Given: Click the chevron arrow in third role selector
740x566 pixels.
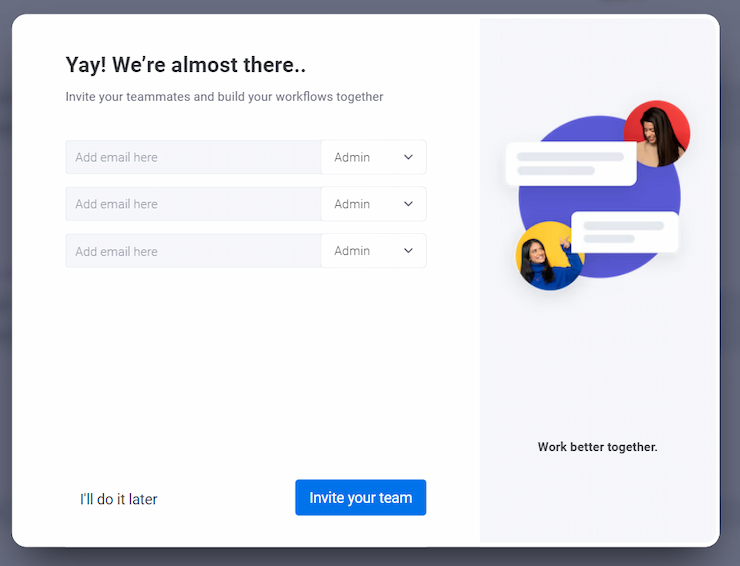Looking at the screenshot, I should [x=408, y=251].
